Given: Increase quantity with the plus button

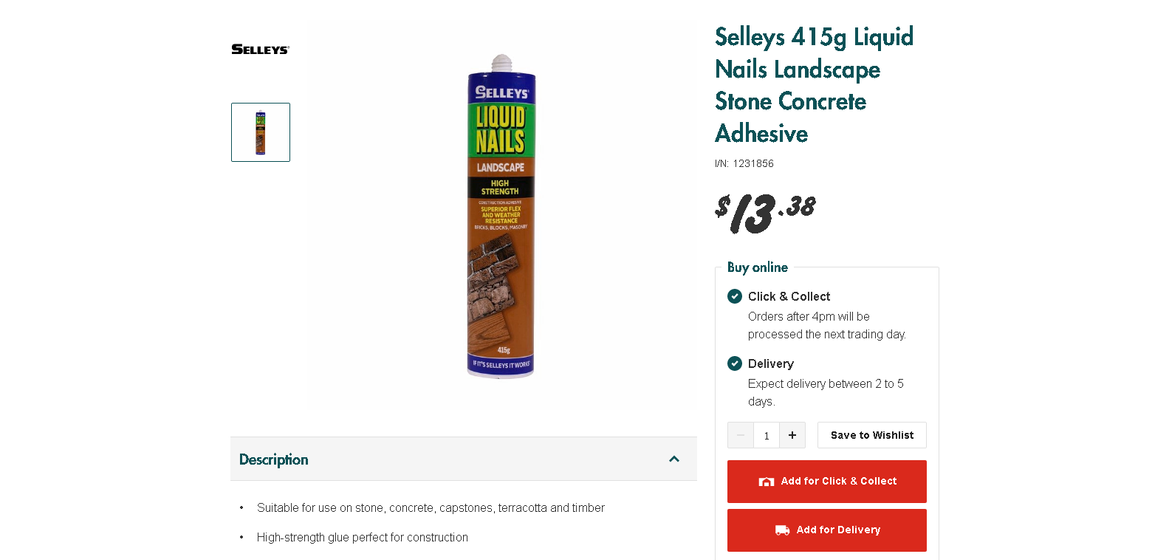Looking at the screenshot, I should 792,435.
